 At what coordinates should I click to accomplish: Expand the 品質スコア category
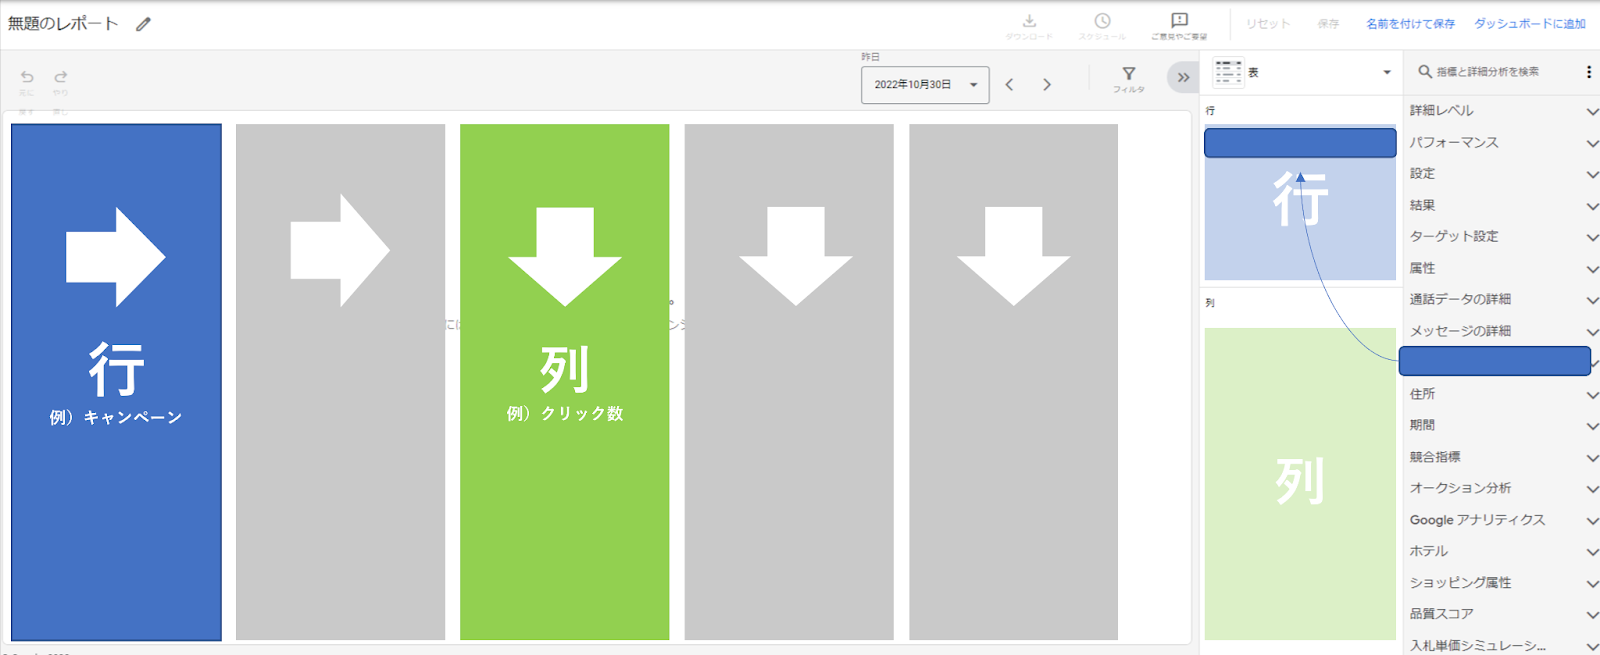pyautogui.click(x=1500, y=614)
